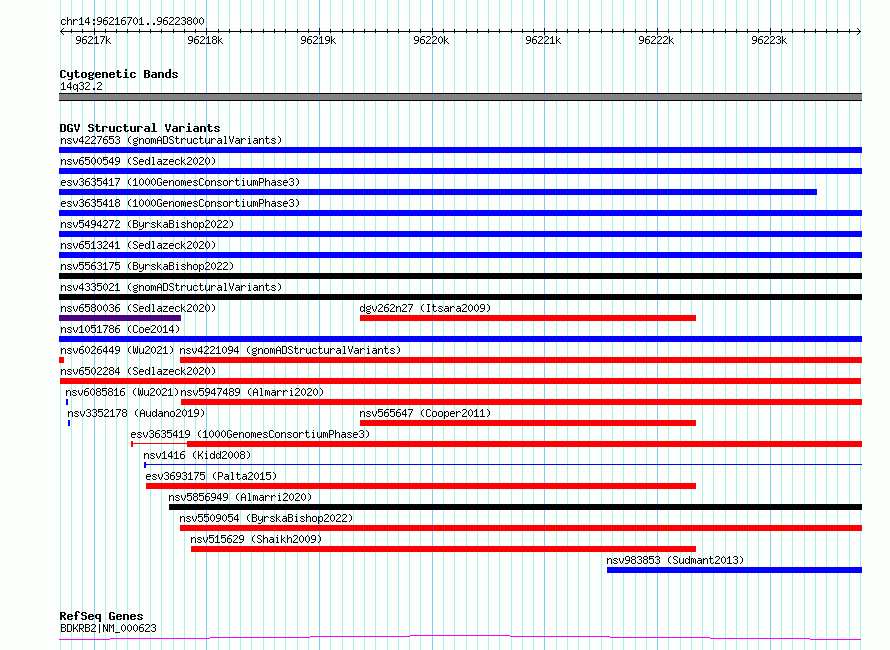Select the thin blue nsv1416 variant line

[503, 465]
